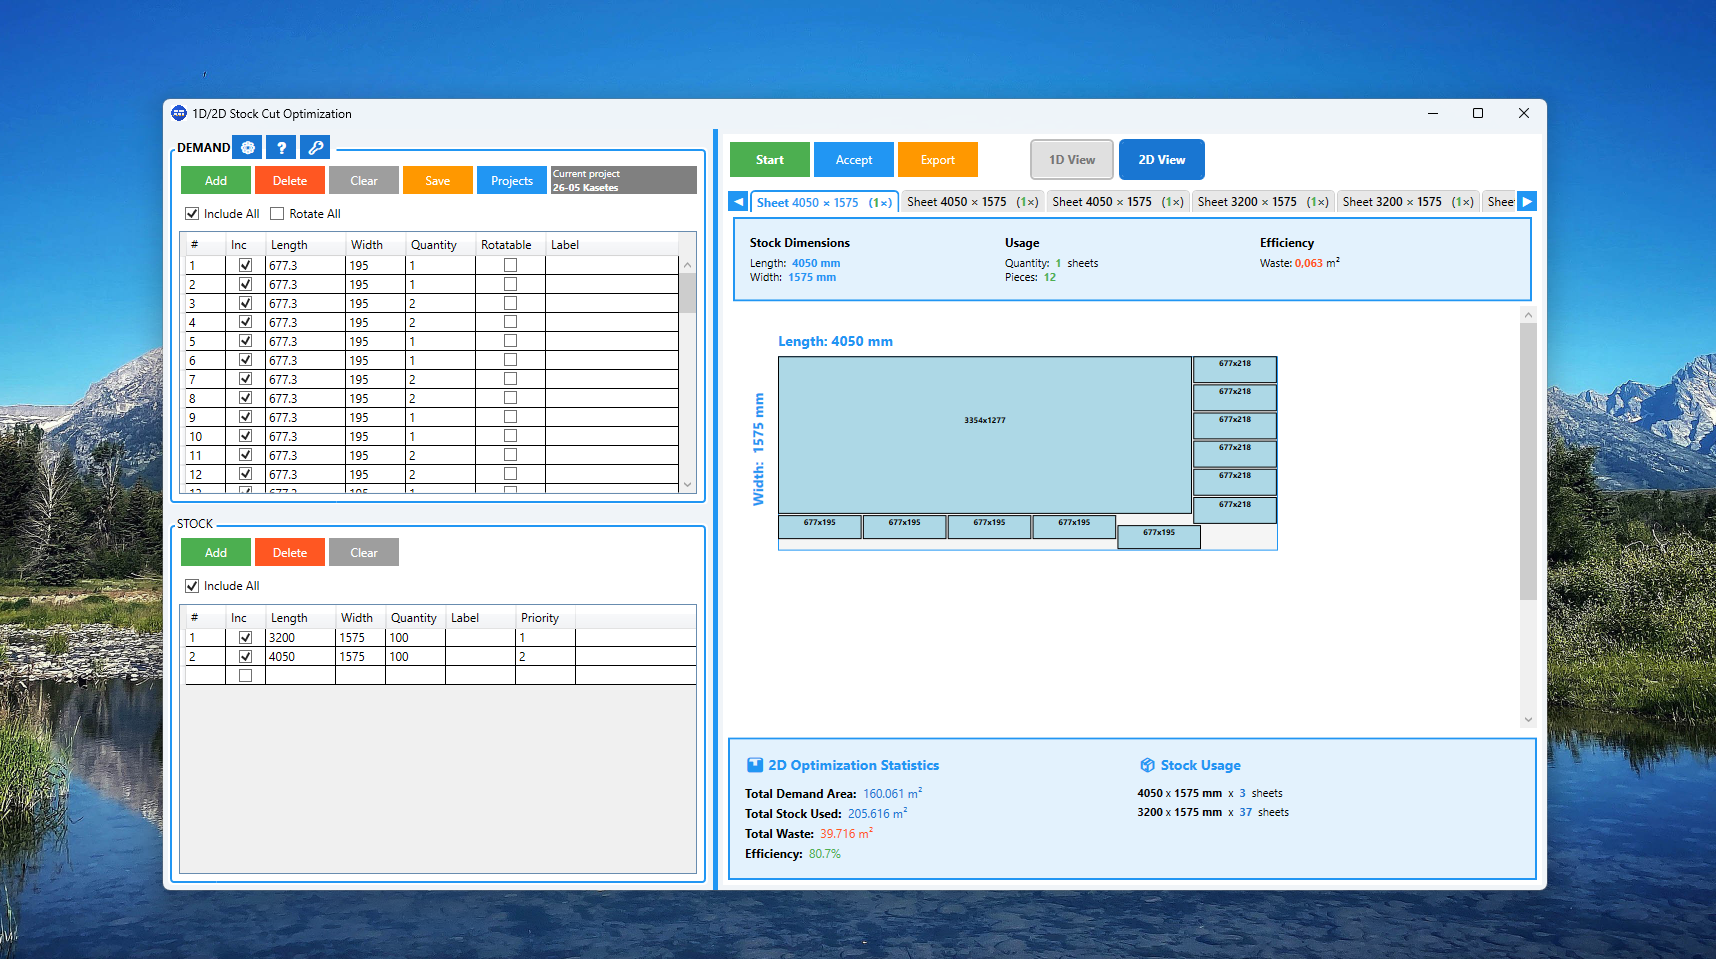Uncheck Include All in the Stock section
This screenshot has height=959, width=1716.
click(192, 585)
